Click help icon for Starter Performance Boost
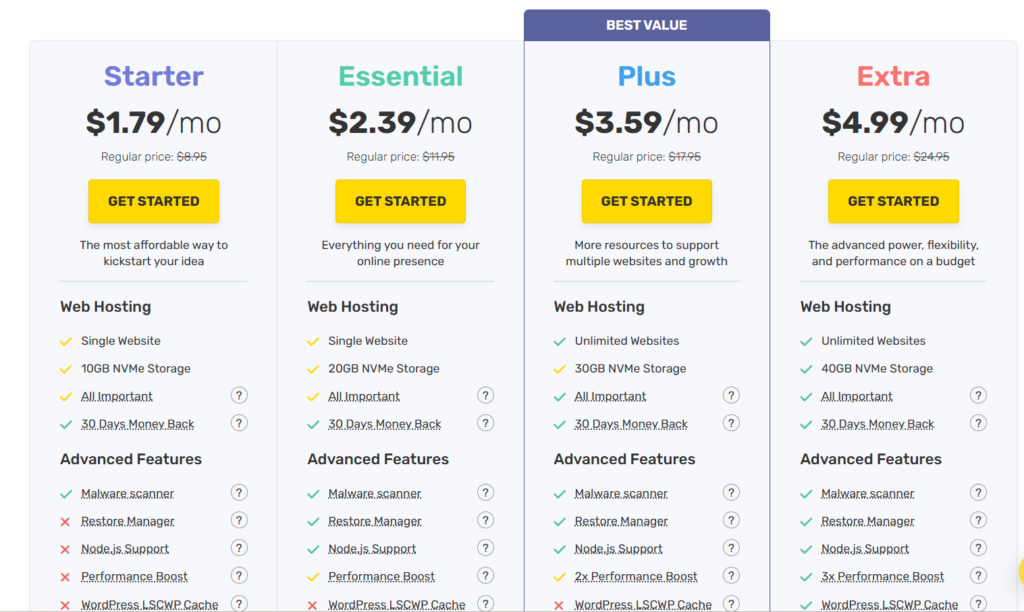The image size is (1024, 612). (x=239, y=576)
